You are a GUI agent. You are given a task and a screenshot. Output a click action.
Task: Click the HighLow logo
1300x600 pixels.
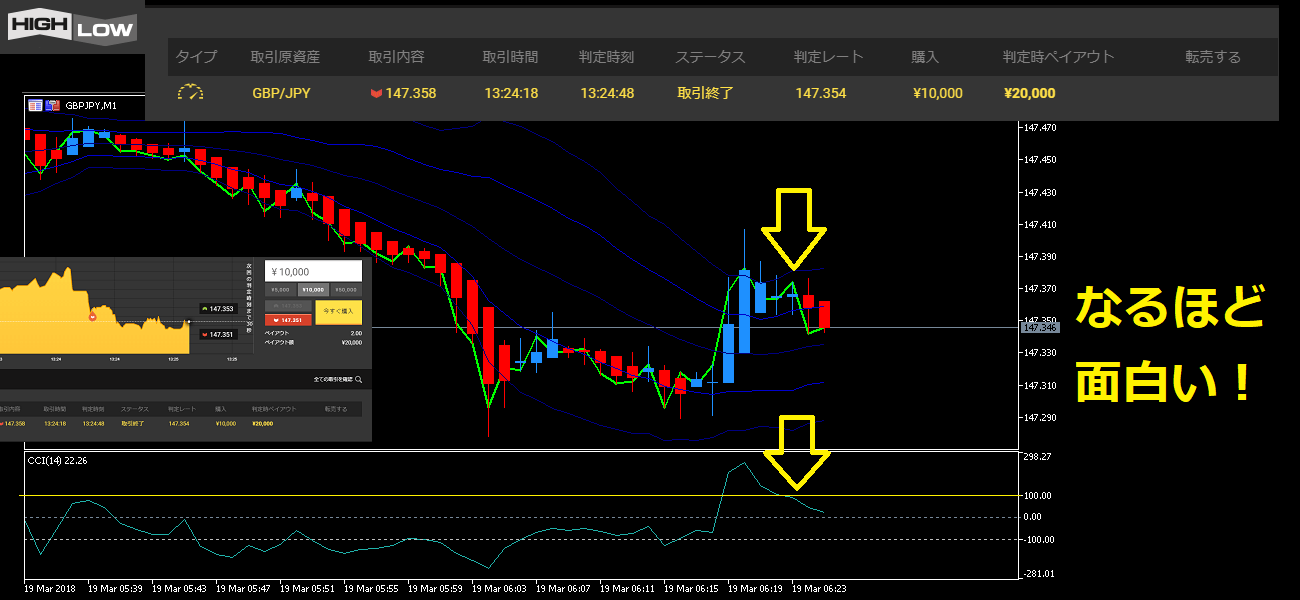tap(72, 27)
